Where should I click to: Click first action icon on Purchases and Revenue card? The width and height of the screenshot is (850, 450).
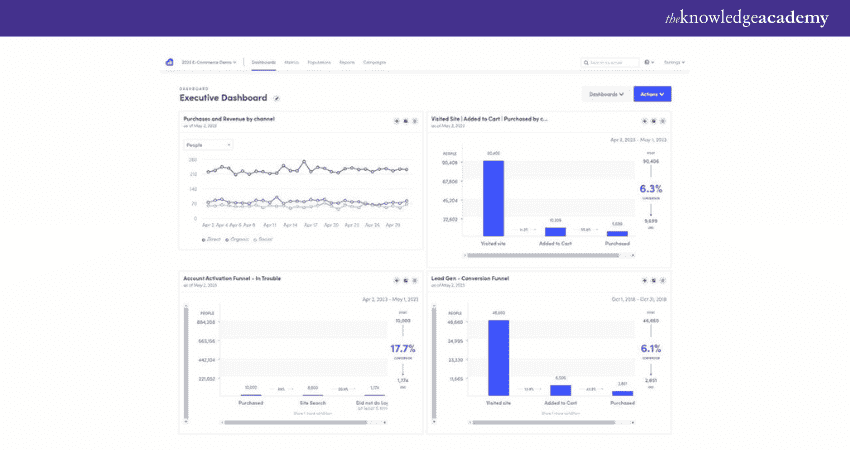[x=396, y=121]
